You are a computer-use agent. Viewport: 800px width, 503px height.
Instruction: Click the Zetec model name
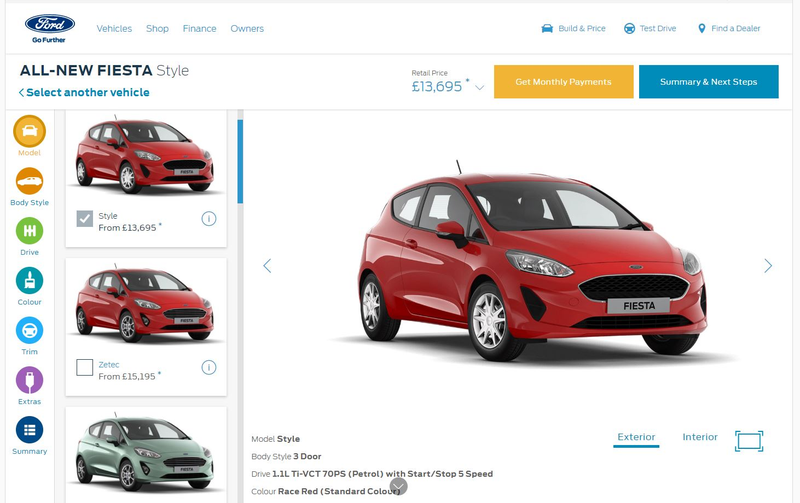click(109, 365)
